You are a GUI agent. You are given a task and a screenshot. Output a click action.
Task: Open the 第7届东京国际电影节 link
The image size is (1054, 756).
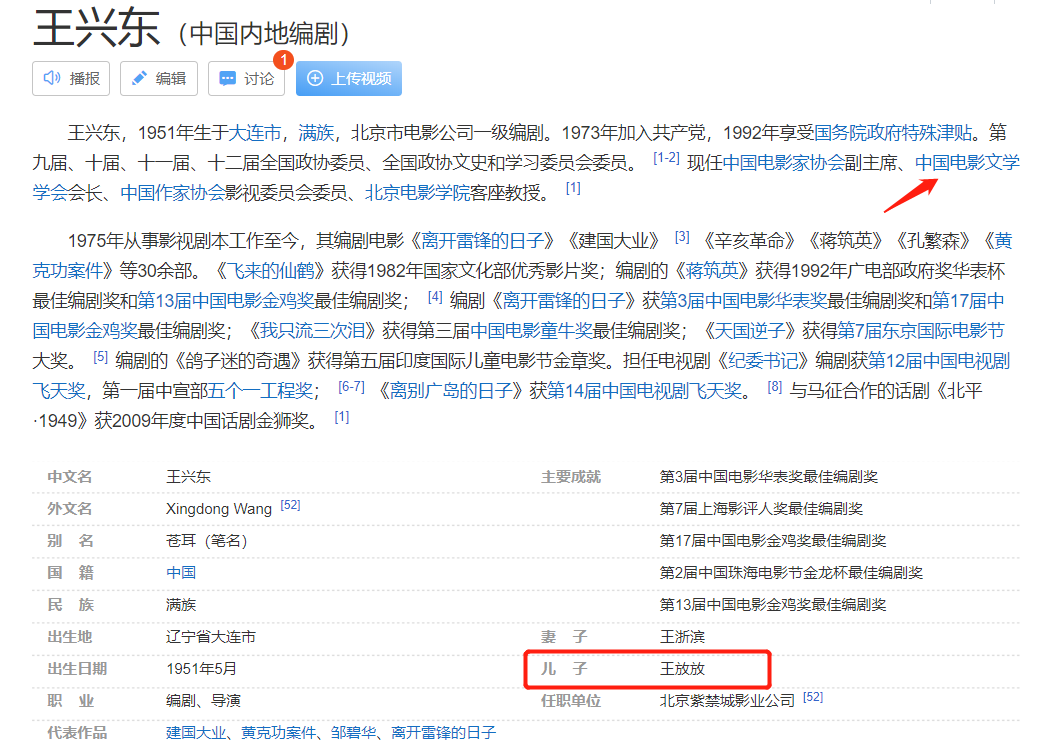tap(921, 331)
